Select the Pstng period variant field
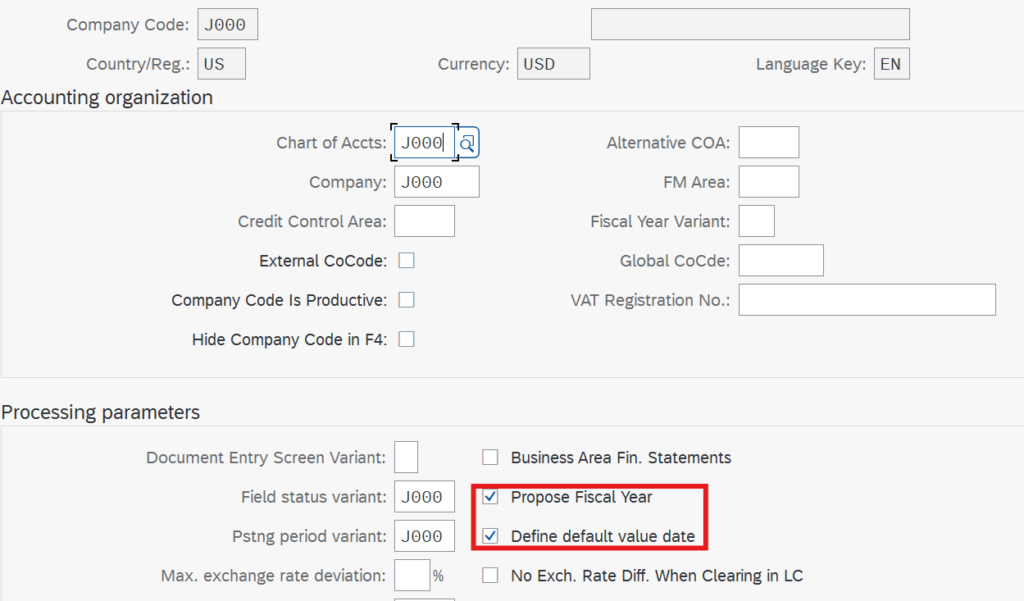The width and height of the screenshot is (1024, 601). point(422,536)
